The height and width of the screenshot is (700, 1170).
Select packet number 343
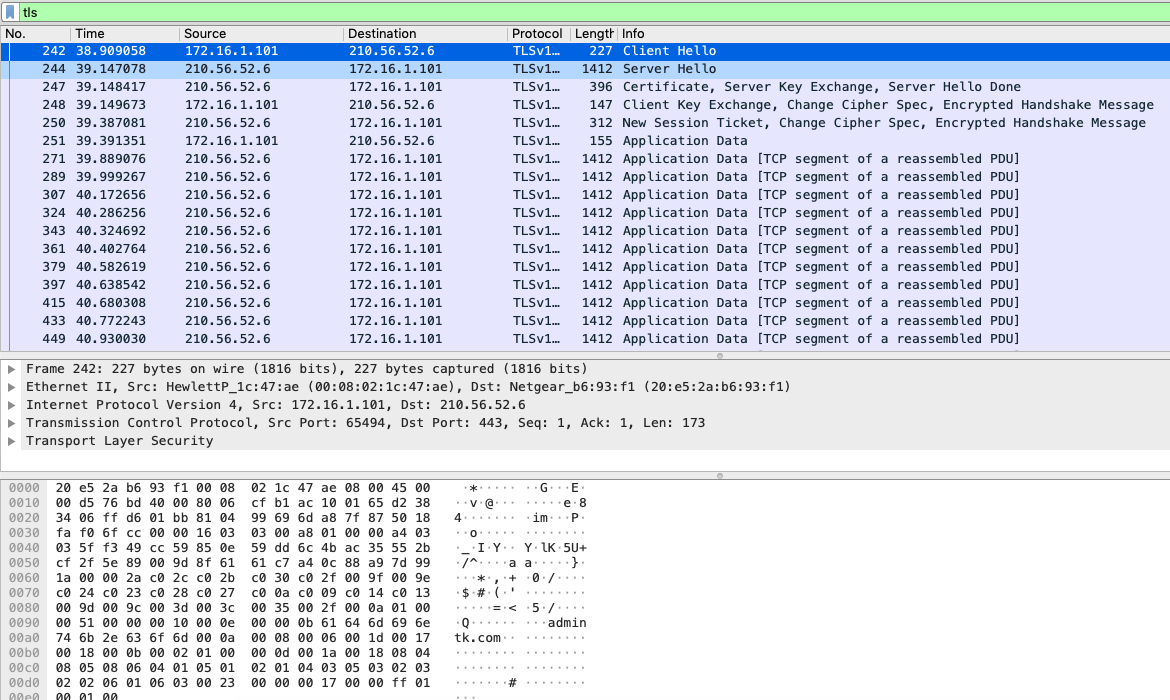tap(585, 231)
